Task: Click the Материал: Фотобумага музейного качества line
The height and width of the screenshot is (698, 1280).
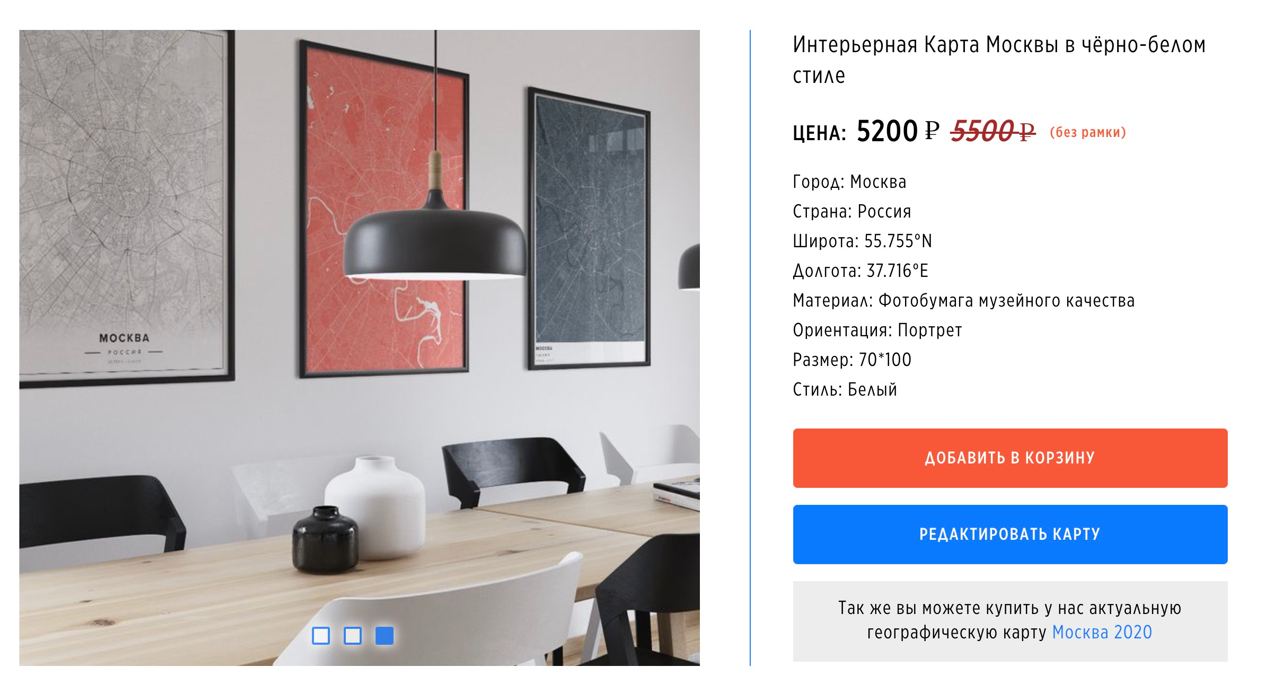Action: point(964,300)
